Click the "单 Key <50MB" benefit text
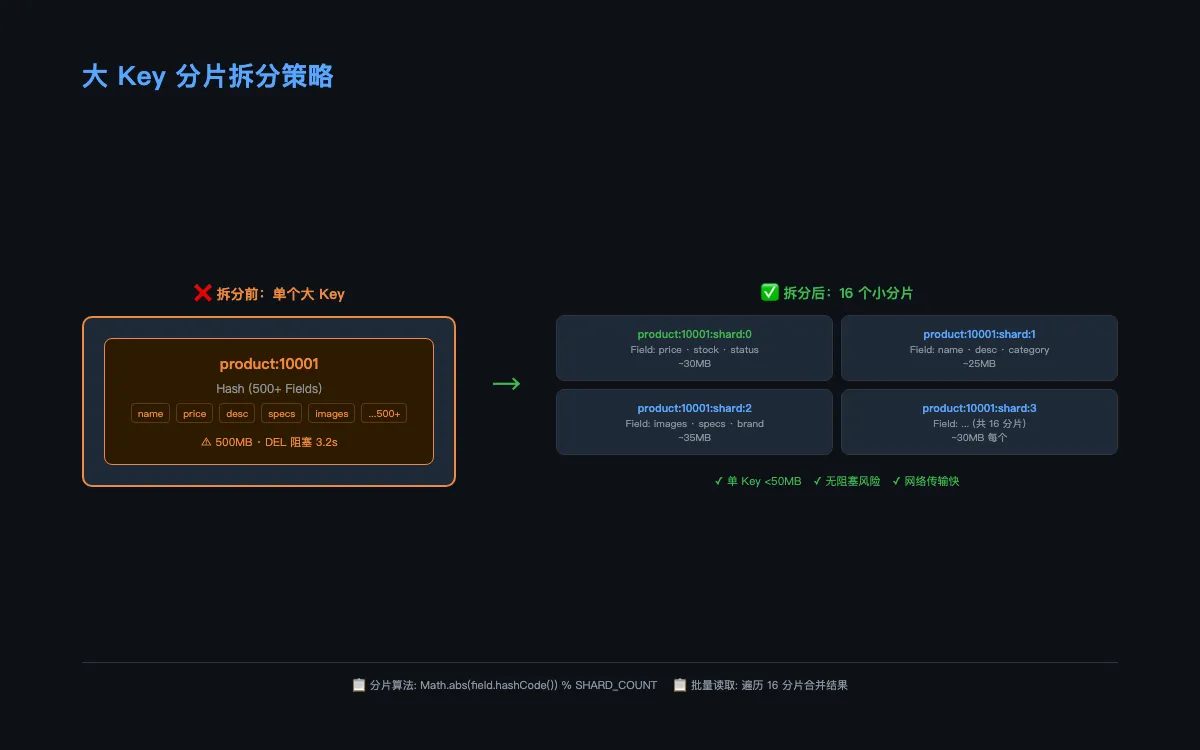Screen dimensions: 1200x750 coord(764,481)
